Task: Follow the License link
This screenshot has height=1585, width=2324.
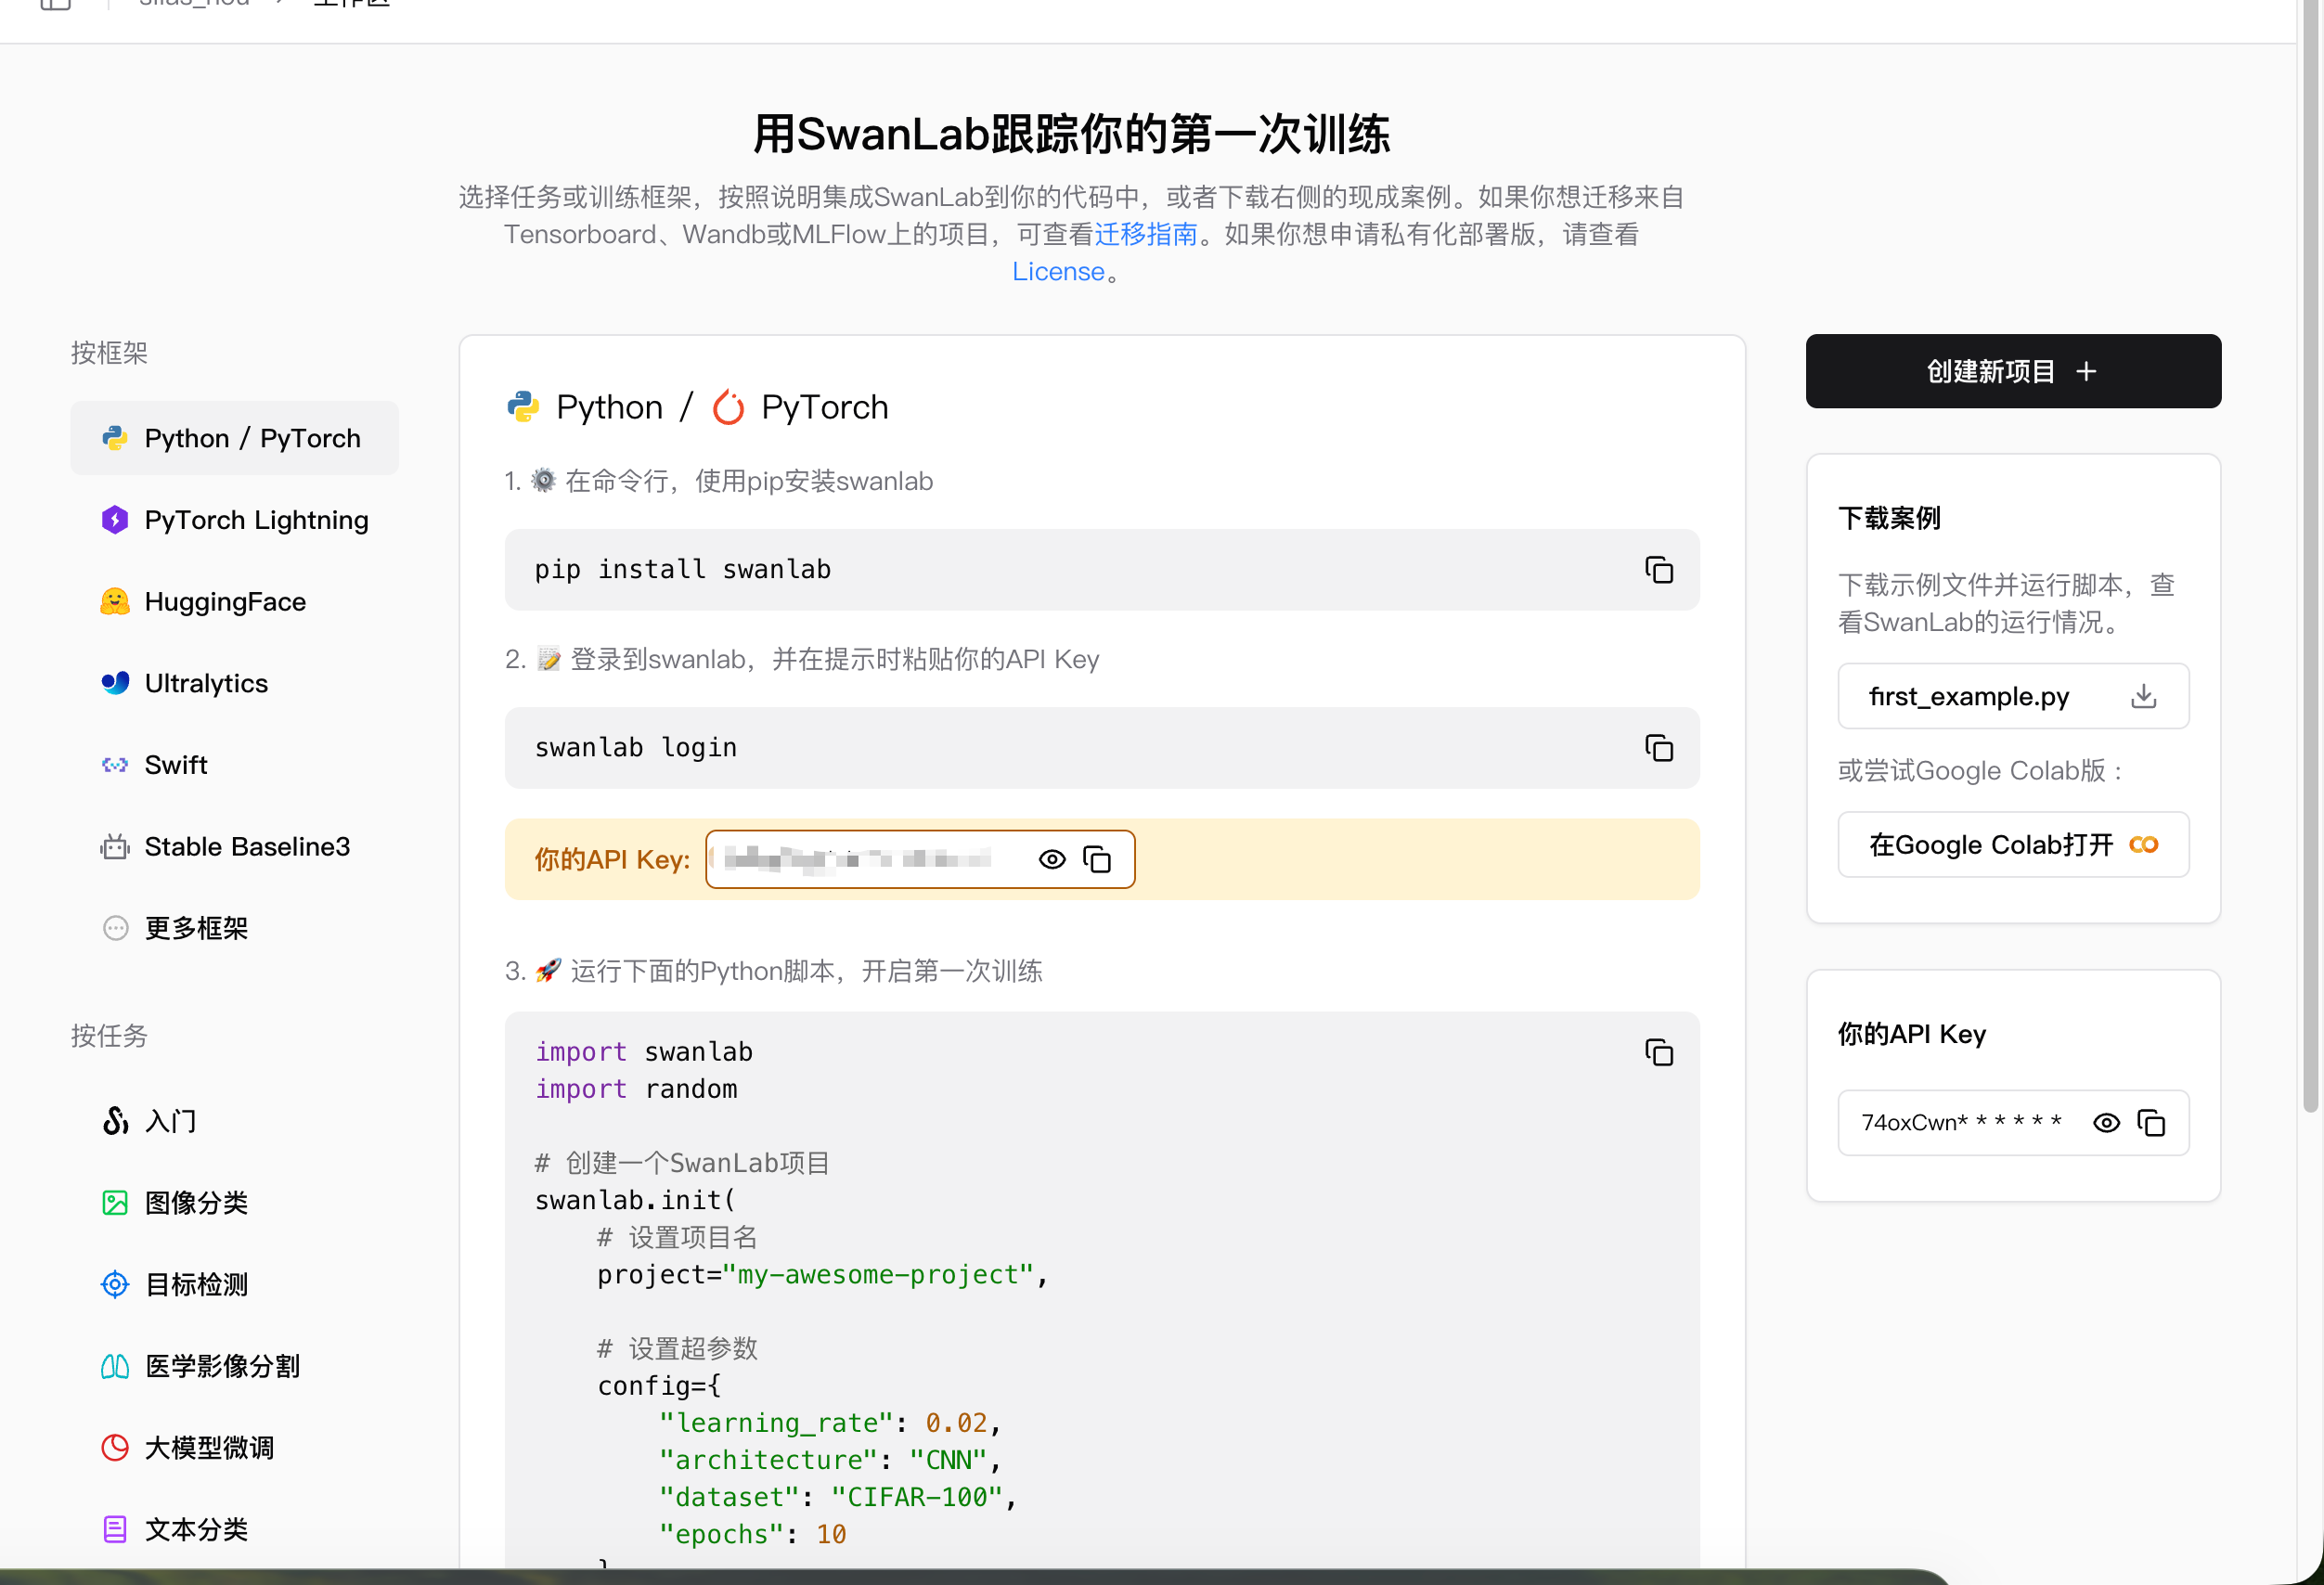Action: (x=1057, y=272)
